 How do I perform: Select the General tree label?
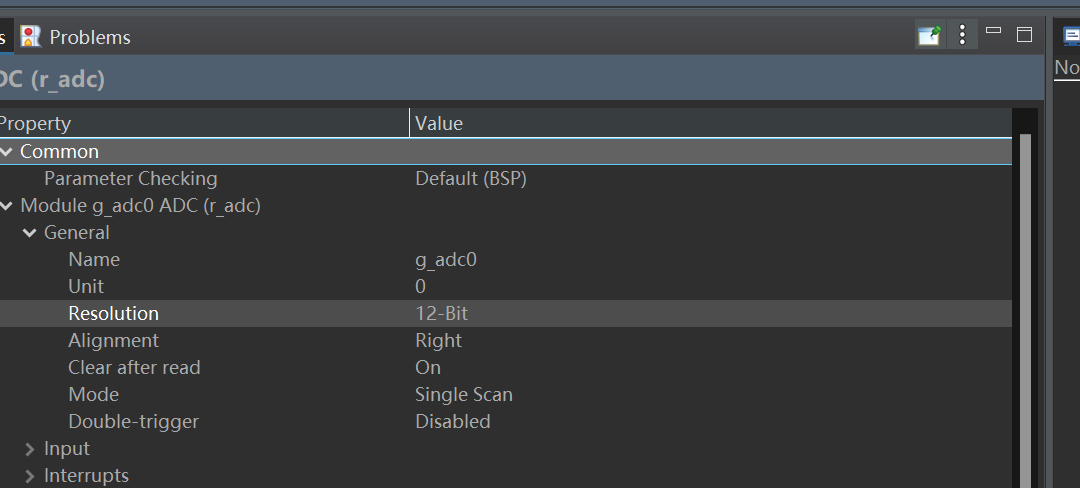pos(76,233)
